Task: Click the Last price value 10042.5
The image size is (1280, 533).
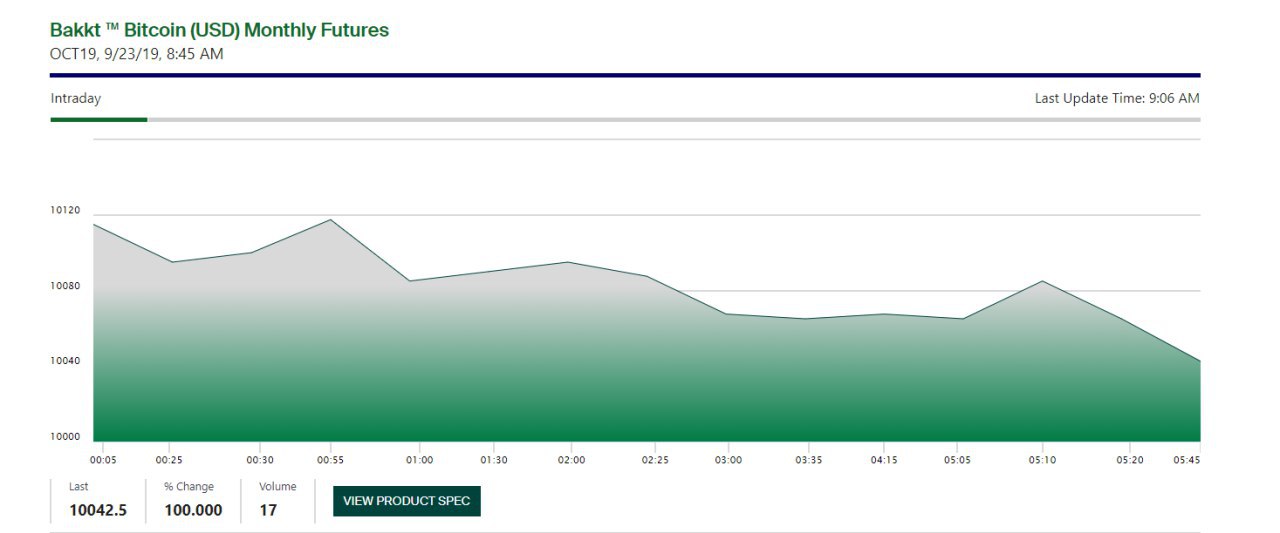Action: tap(98, 511)
